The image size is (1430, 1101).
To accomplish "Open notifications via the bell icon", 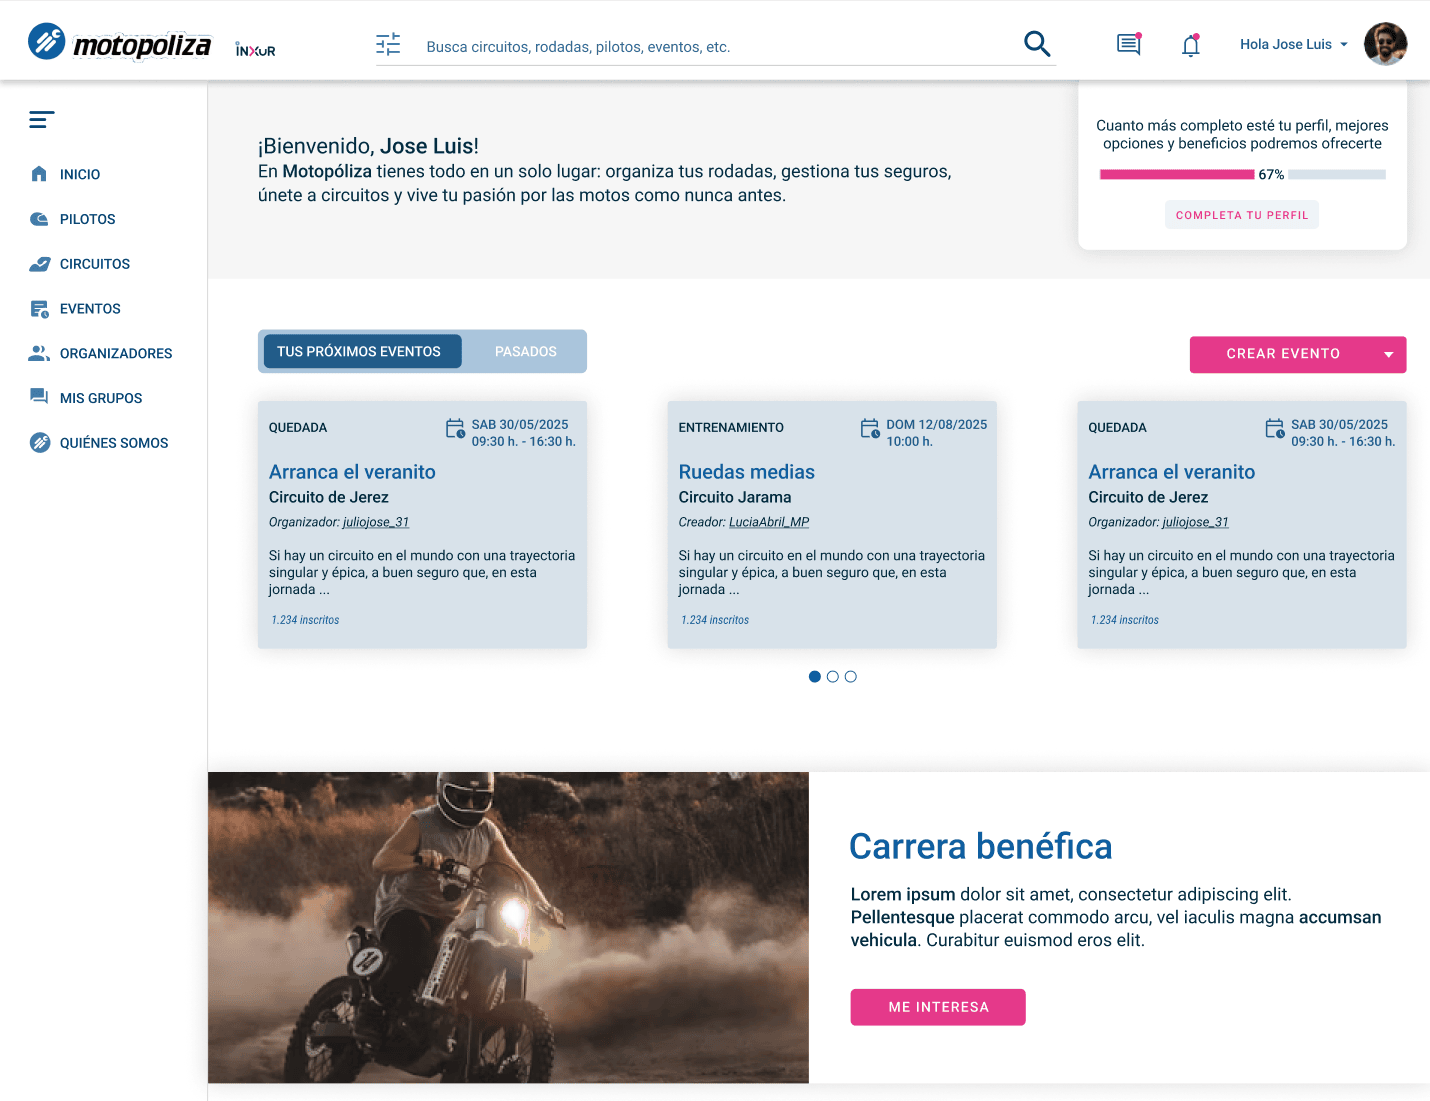I will tap(1190, 44).
